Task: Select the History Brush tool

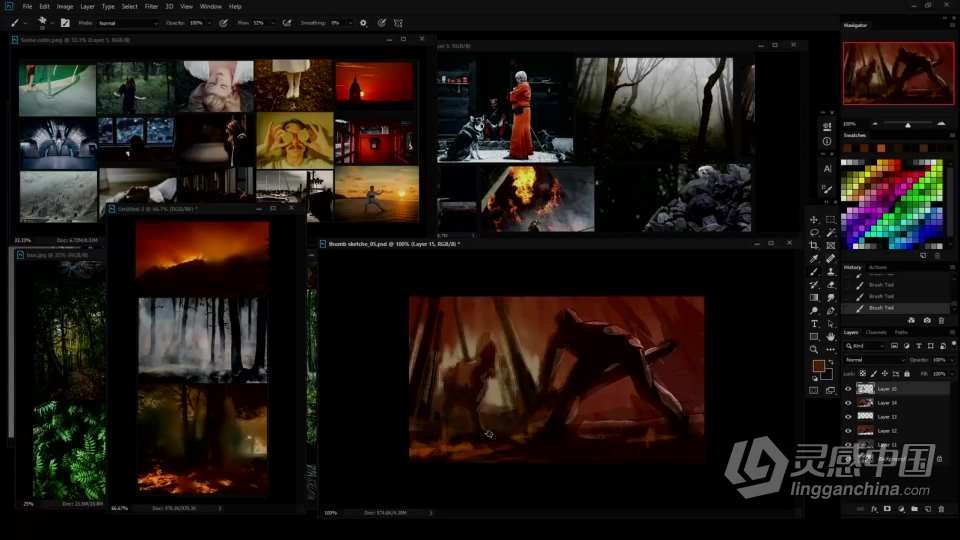Action: 814,285
